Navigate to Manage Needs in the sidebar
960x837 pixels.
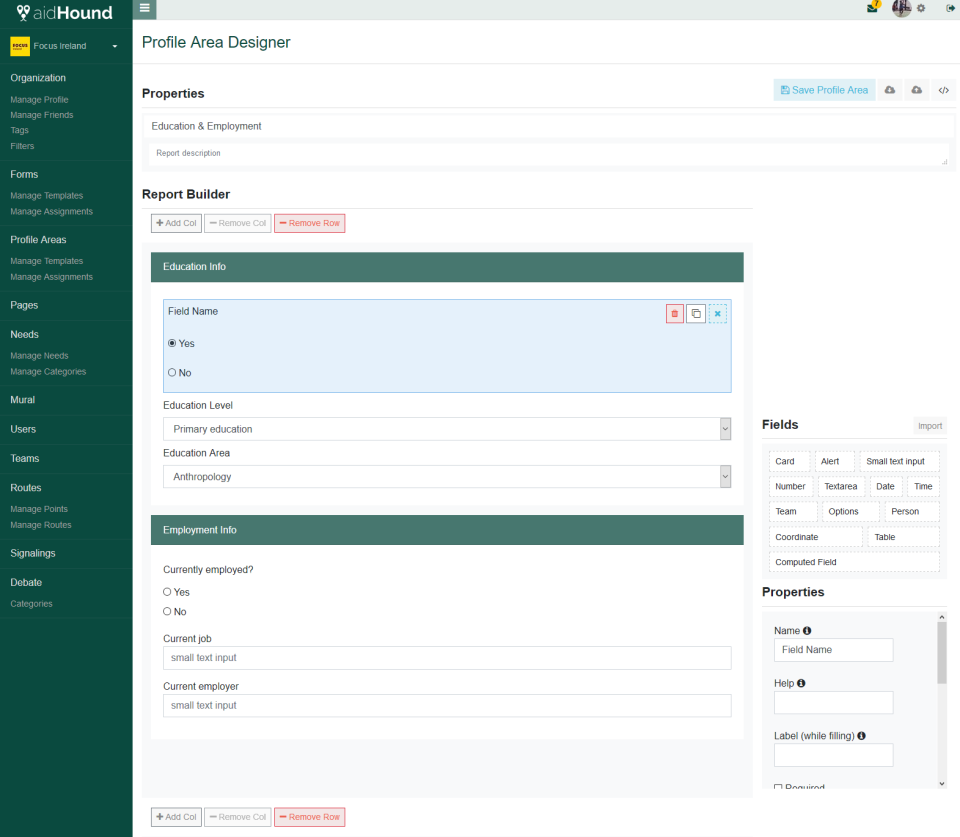[39, 355]
